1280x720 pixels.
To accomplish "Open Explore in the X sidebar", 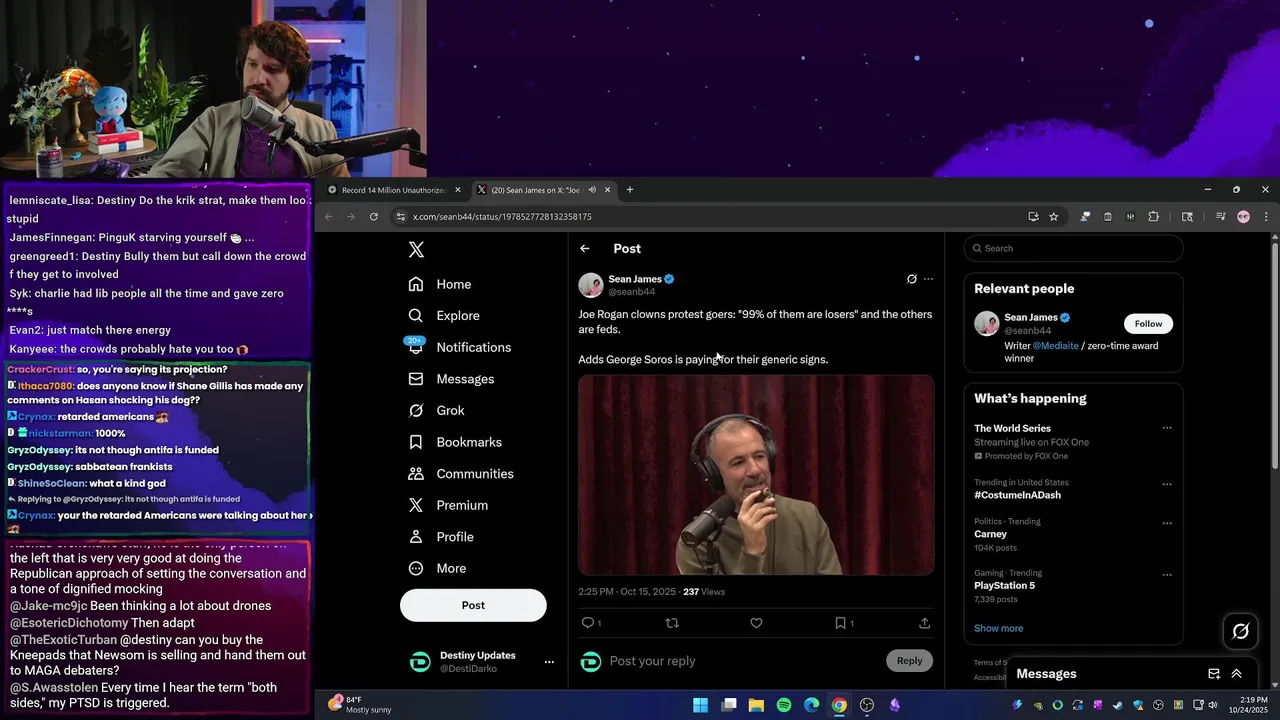I will click(444, 316).
